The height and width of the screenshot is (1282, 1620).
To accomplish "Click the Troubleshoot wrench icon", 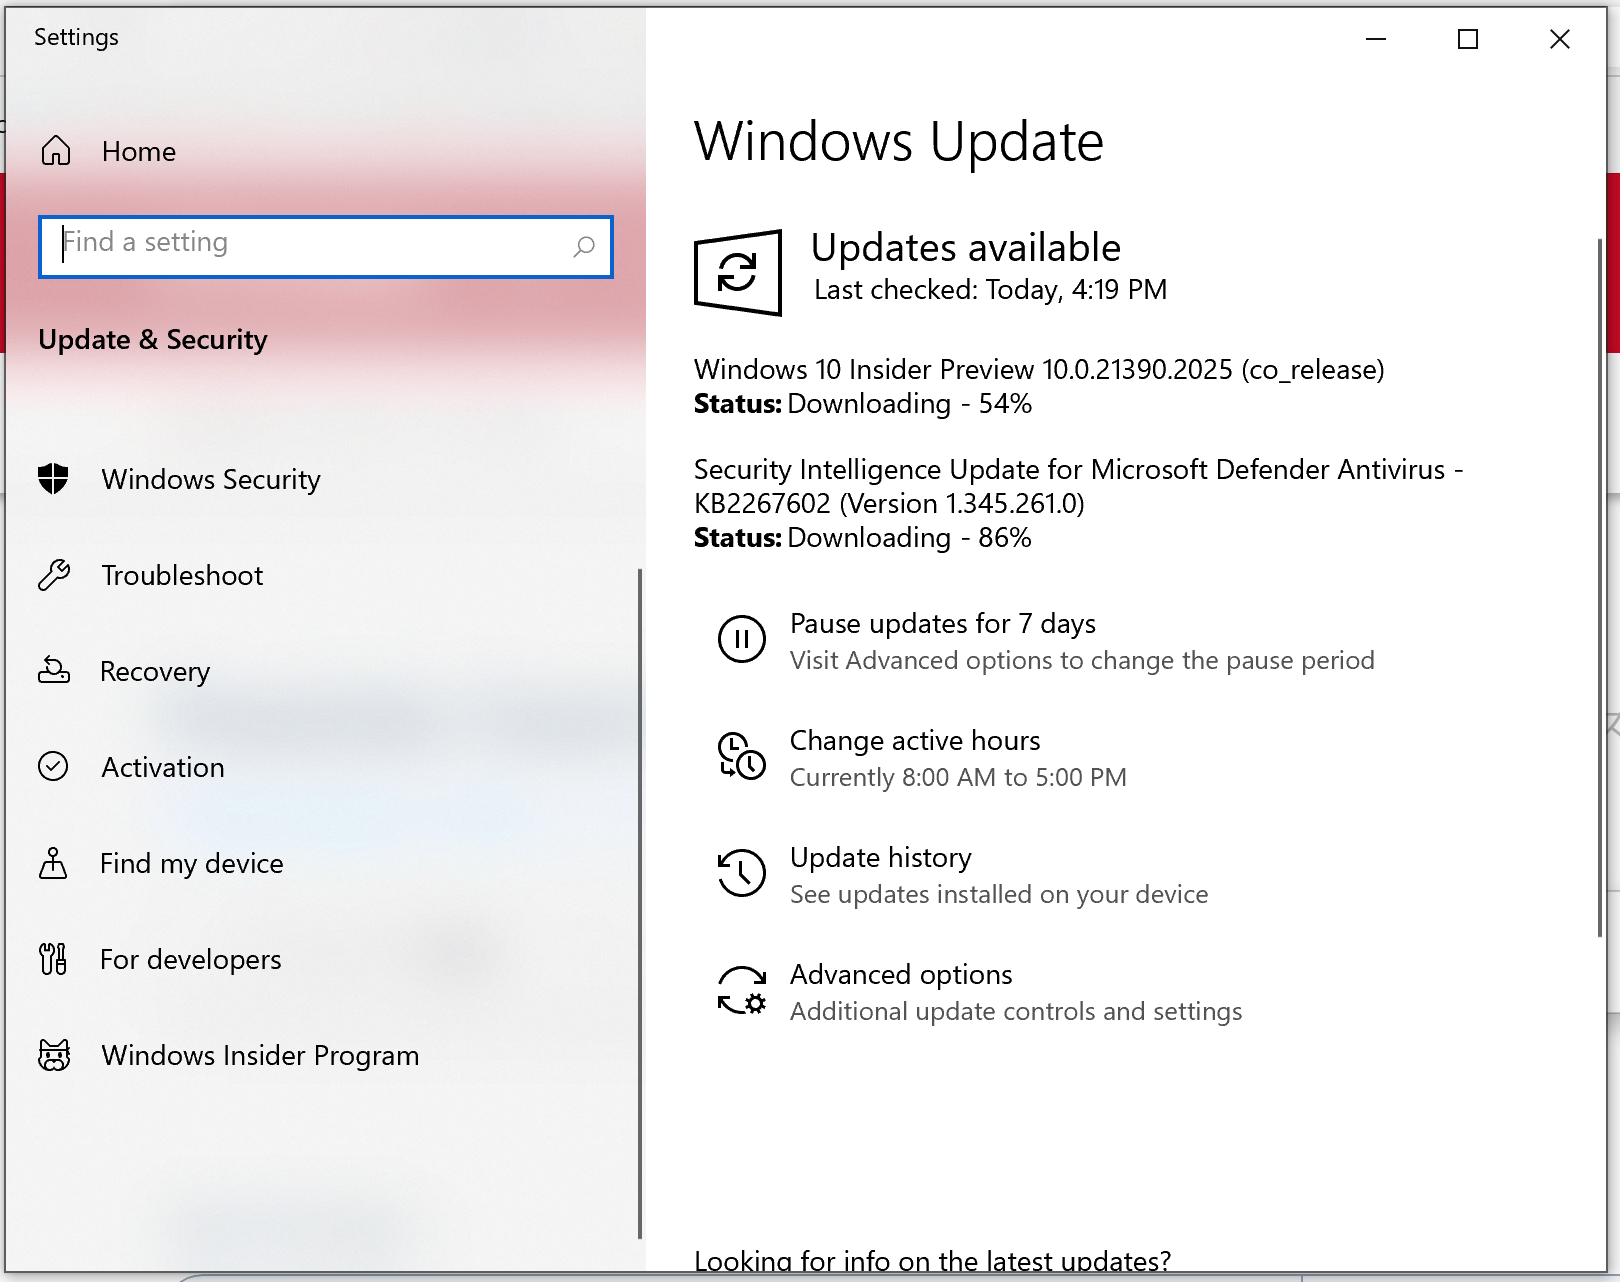I will [53, 575].
